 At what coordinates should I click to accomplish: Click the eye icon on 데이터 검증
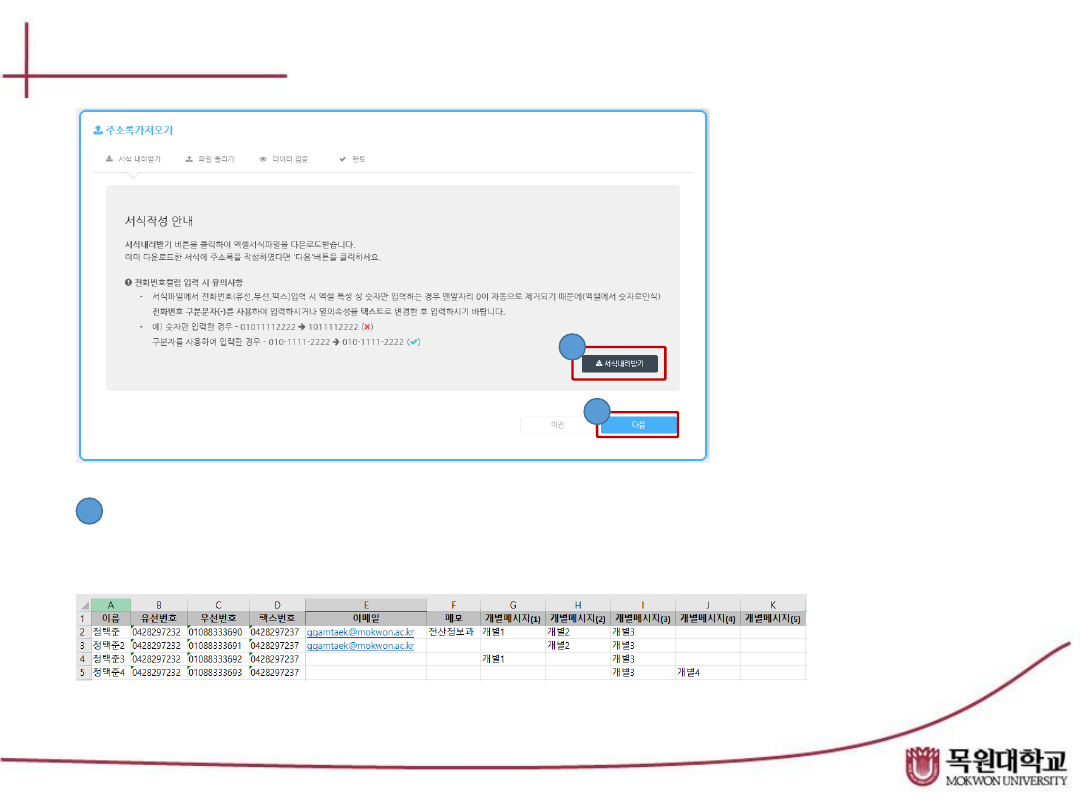[263, 159]
